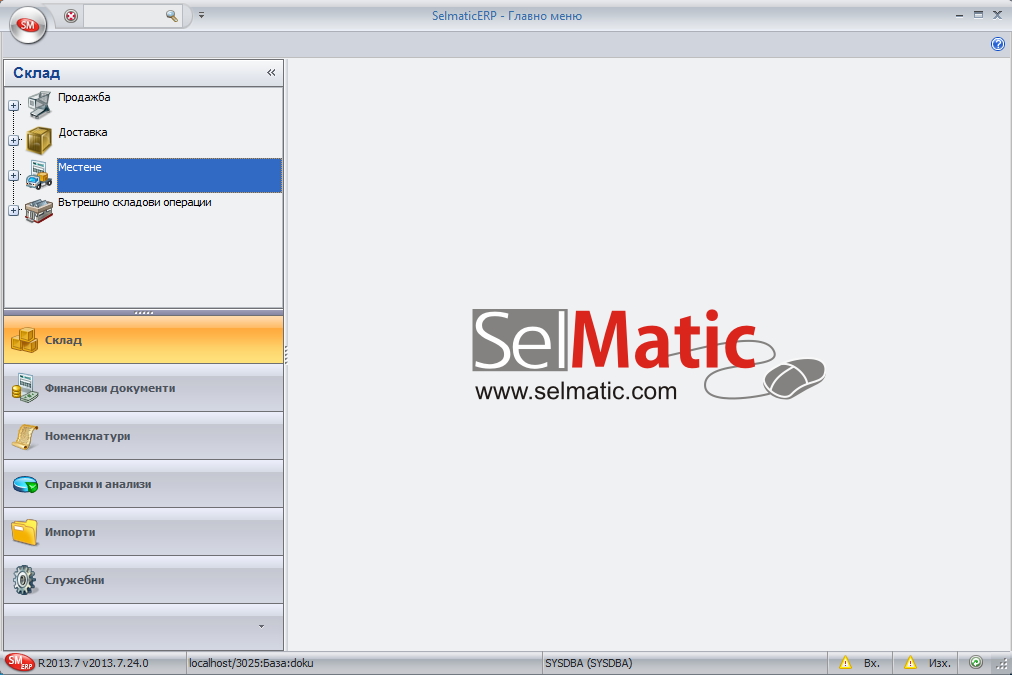
Task: Click the SM ERP status bar logo
Action: click(19, 662)
